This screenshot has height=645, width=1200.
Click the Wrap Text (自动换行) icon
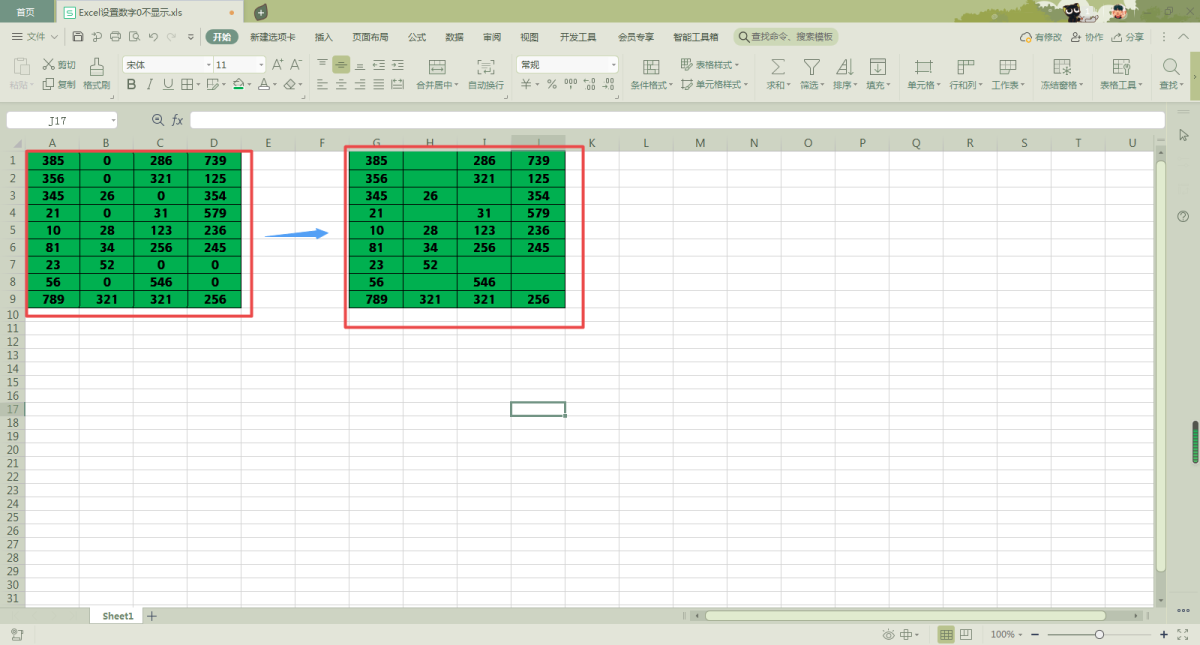click(x=486, y=67)
